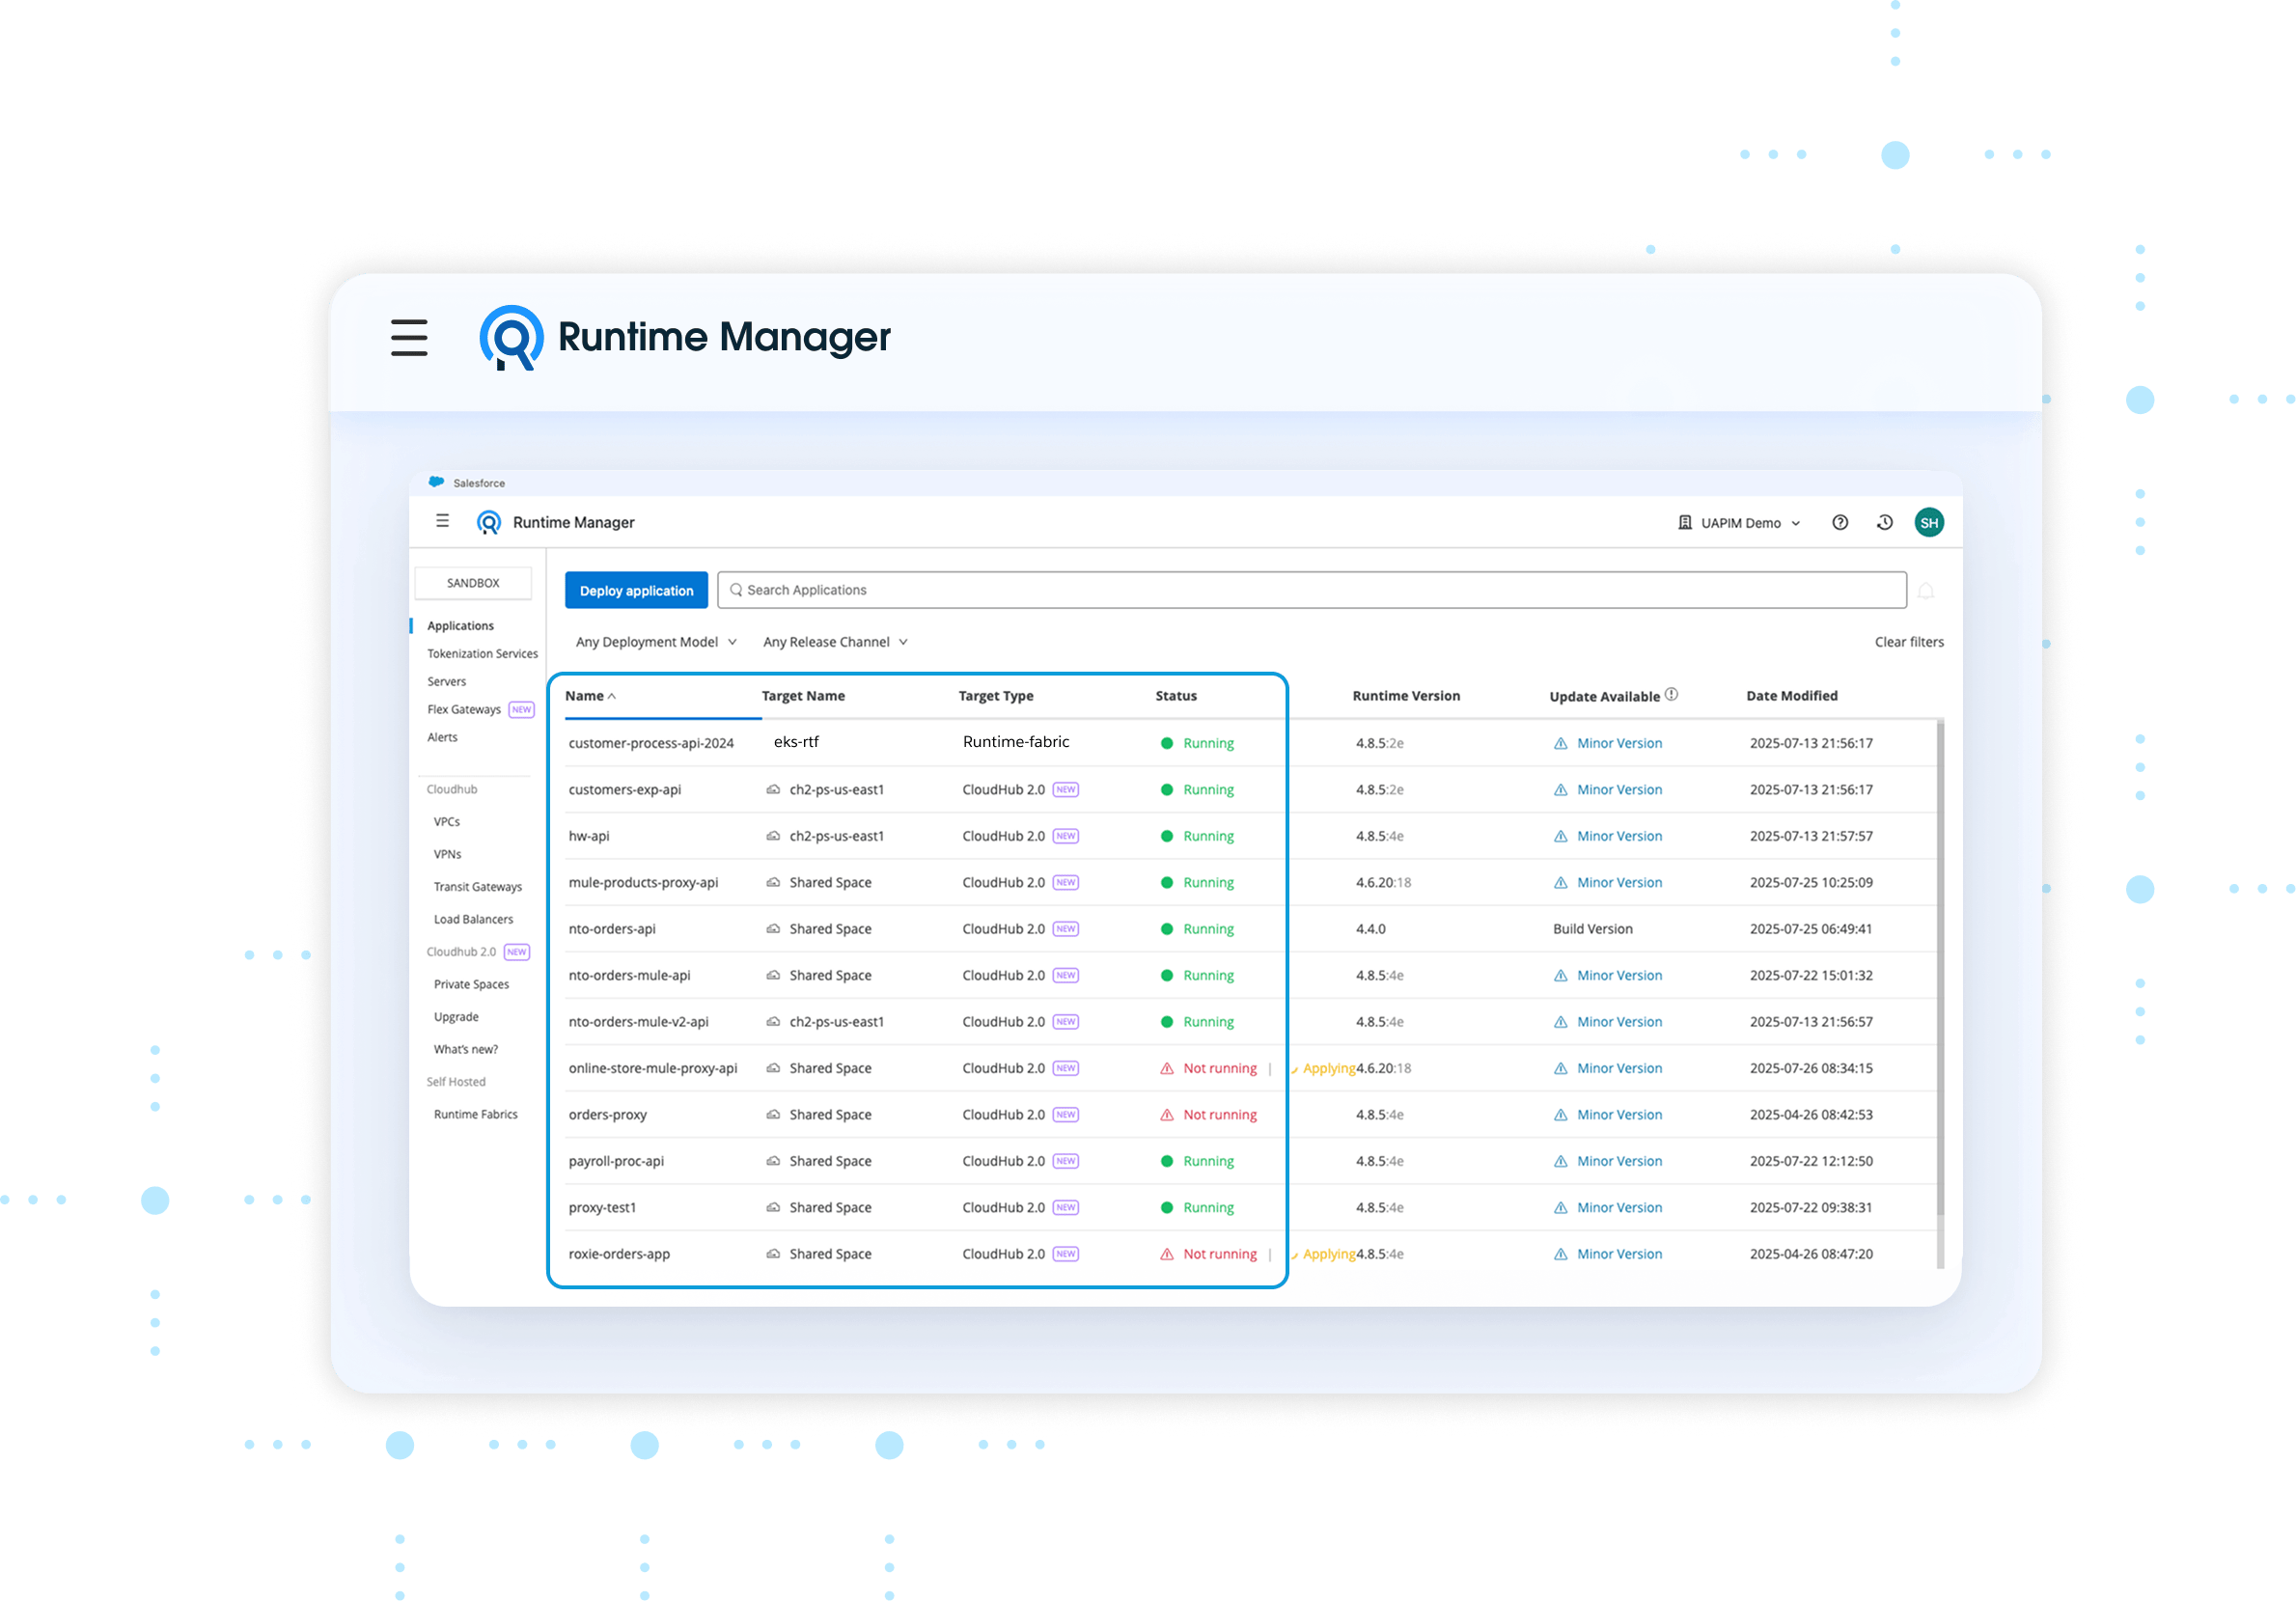Click the cloud icon in the hw-api row

tap(773, 836)
